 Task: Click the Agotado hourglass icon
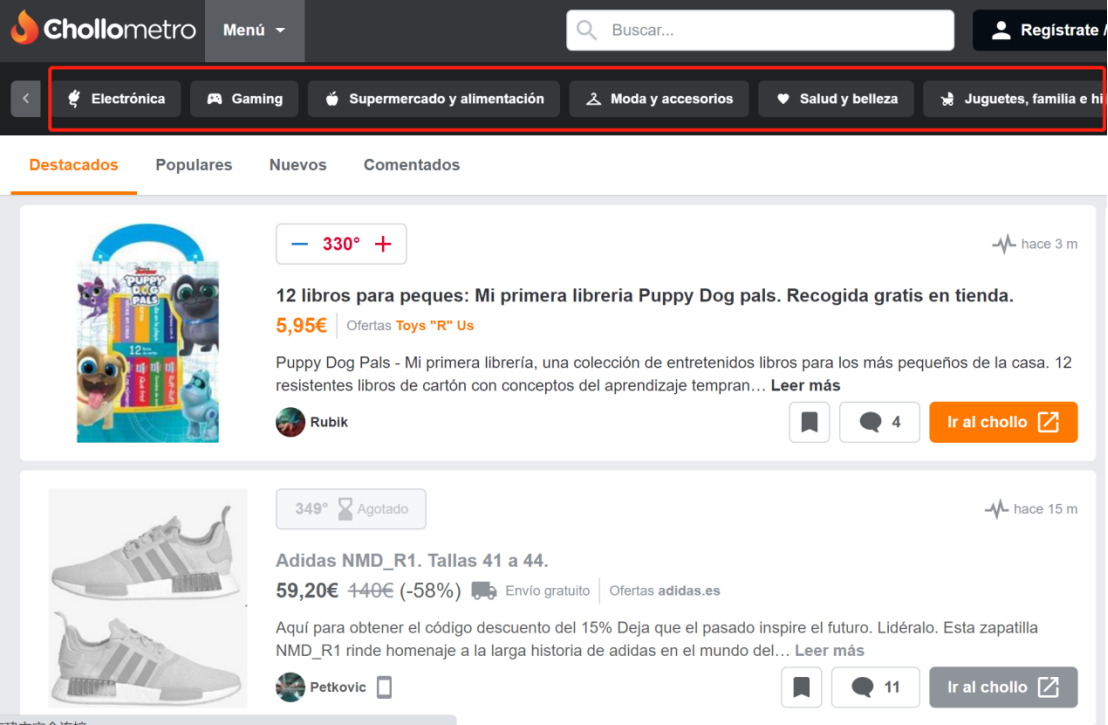pyautogui.click(x=345, y=509)
